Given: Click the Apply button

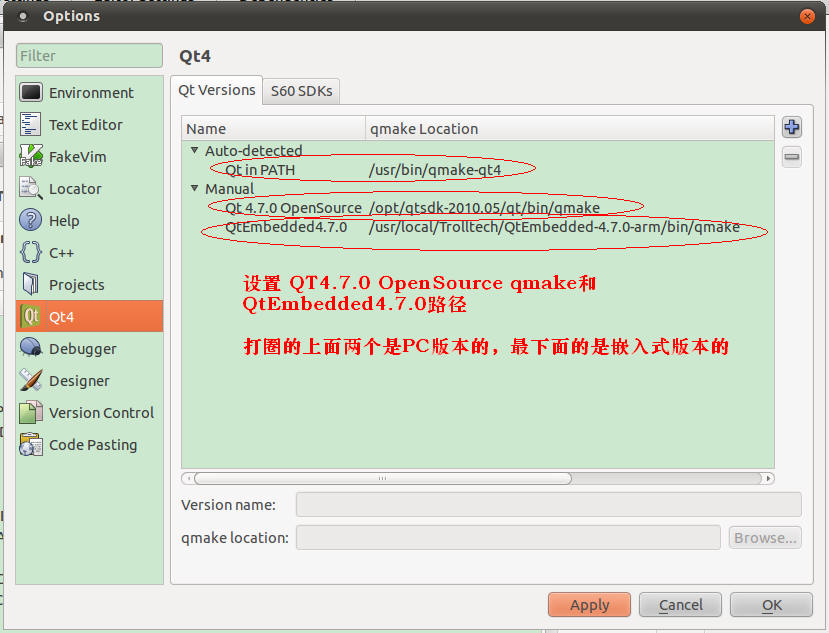Looking at the screenshot, I should 589,604.
